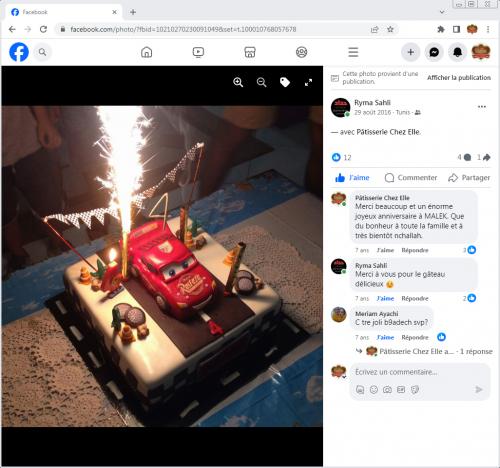This screenshot has height=468, width=500.
Task: Enter fullscreen photo view
Action: click(x=308, y=82)
